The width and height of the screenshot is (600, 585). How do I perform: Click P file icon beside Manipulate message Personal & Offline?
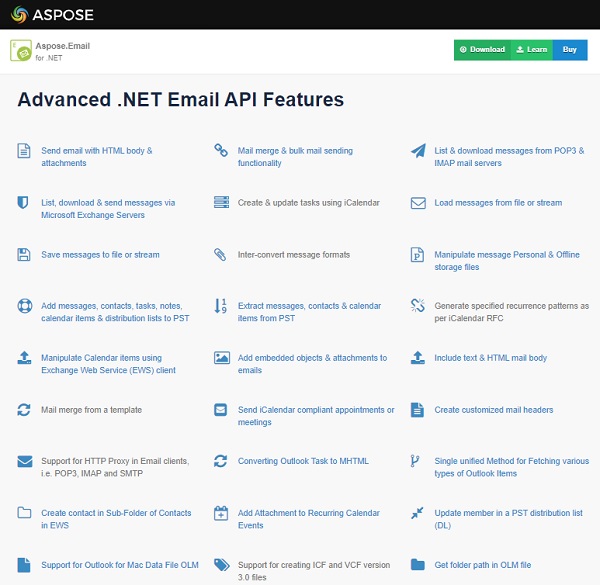(x=417, y=254)
